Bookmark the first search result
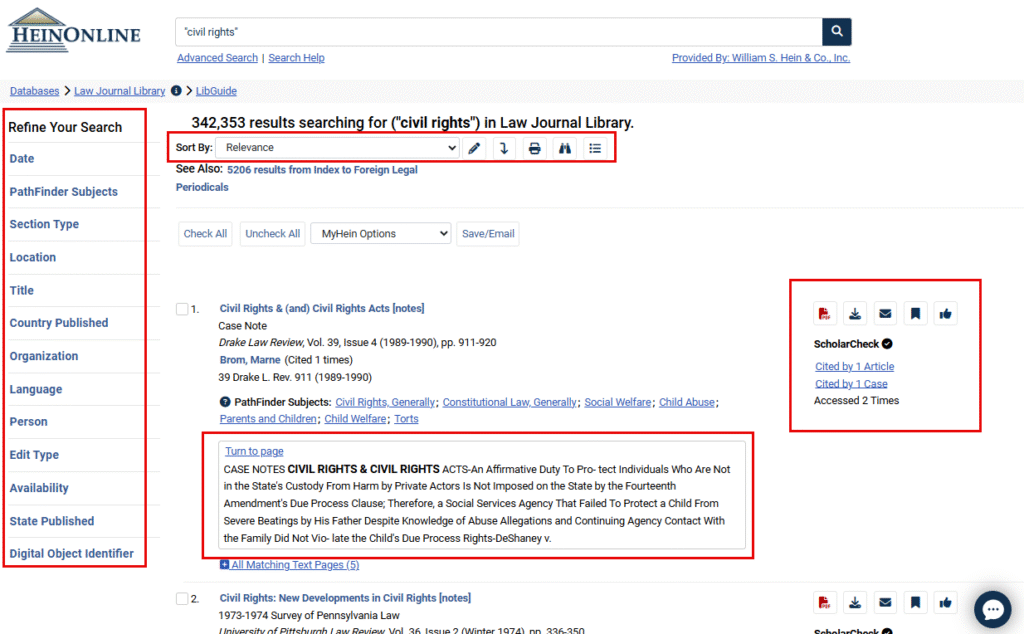The height and width of the screenshot is (634, 1024). [x=915, y=314]
